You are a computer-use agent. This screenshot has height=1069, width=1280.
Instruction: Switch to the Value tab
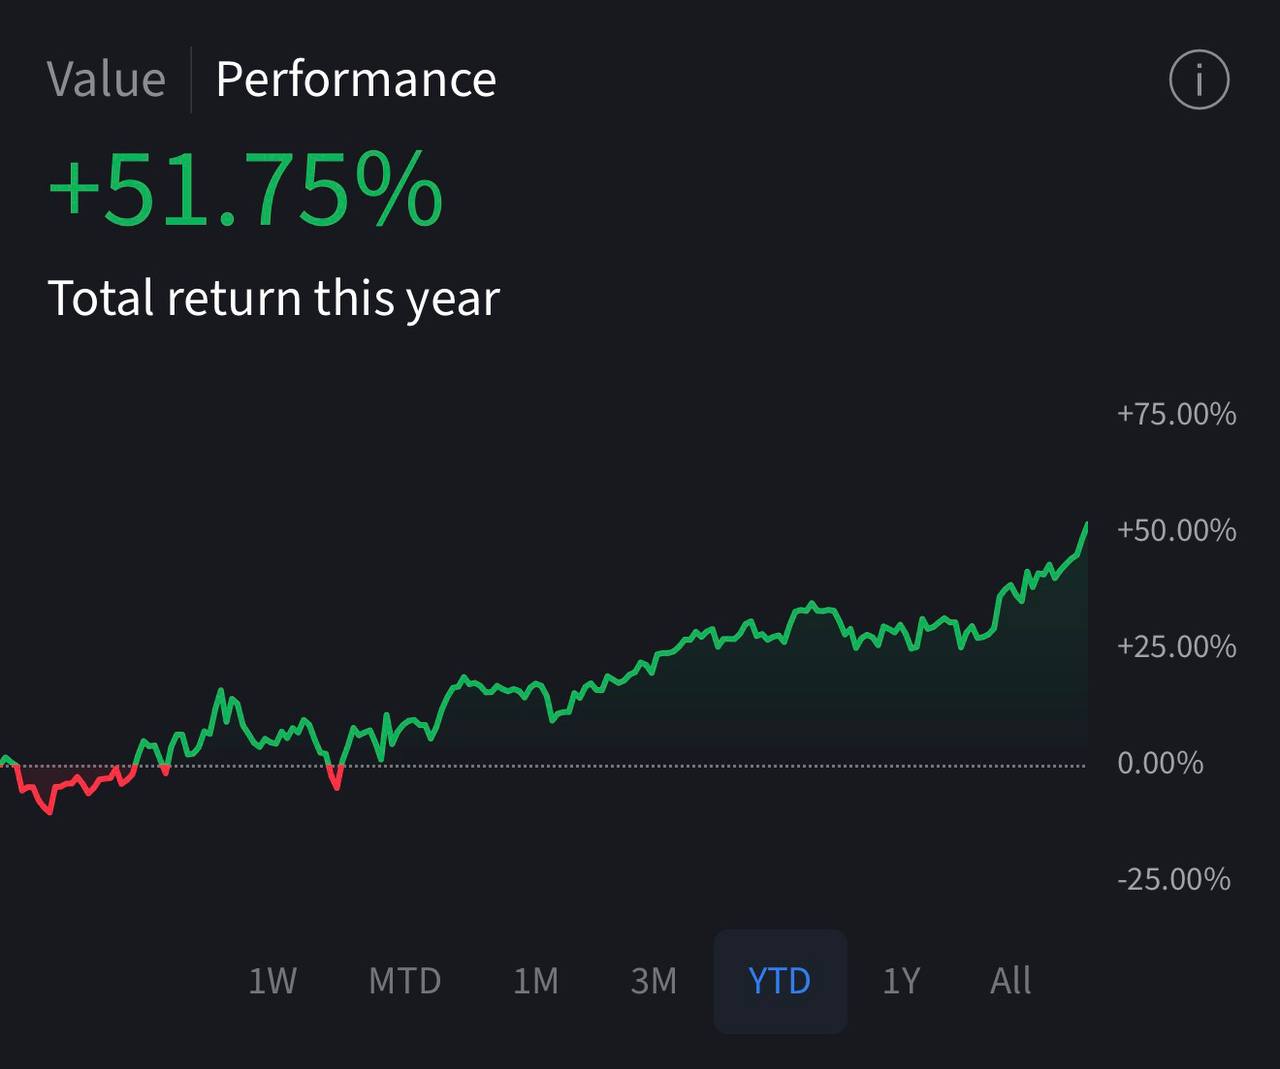(106, 79)
